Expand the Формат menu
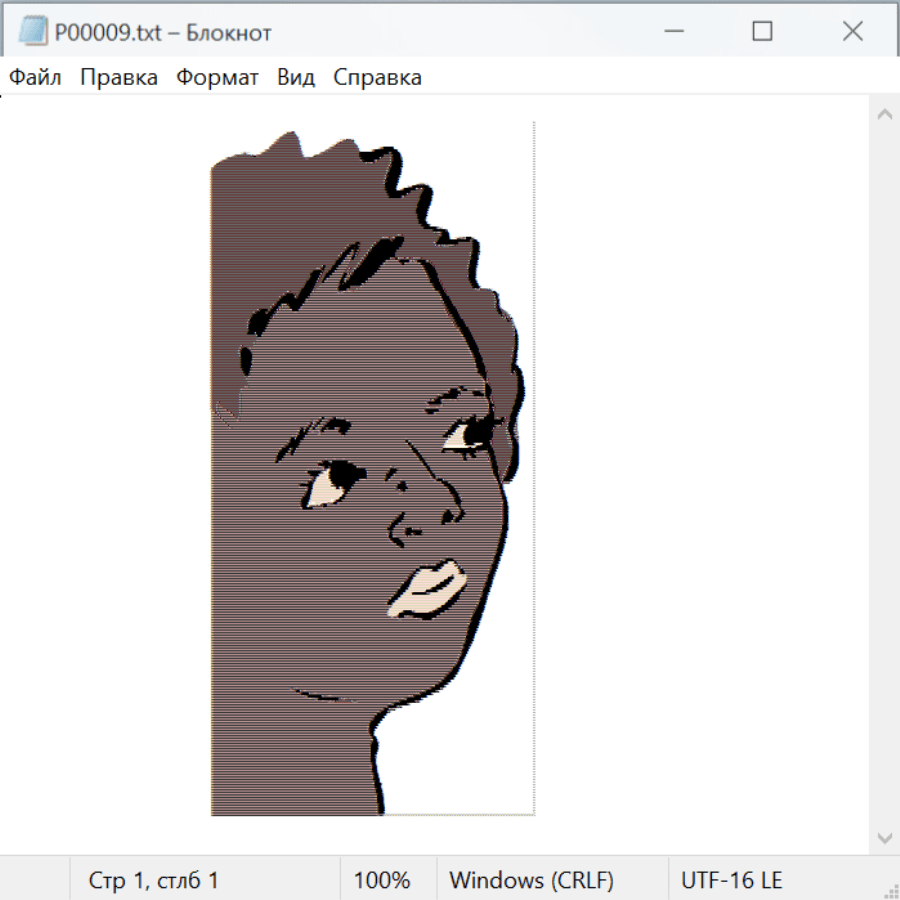Screen dimensions: 900x900 [x=217, y=78]
